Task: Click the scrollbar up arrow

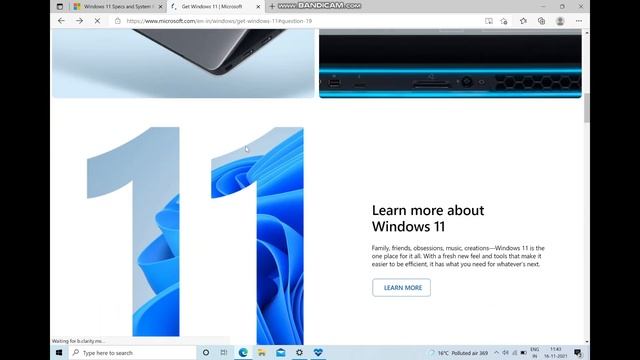Action: (x=587, y=32)
